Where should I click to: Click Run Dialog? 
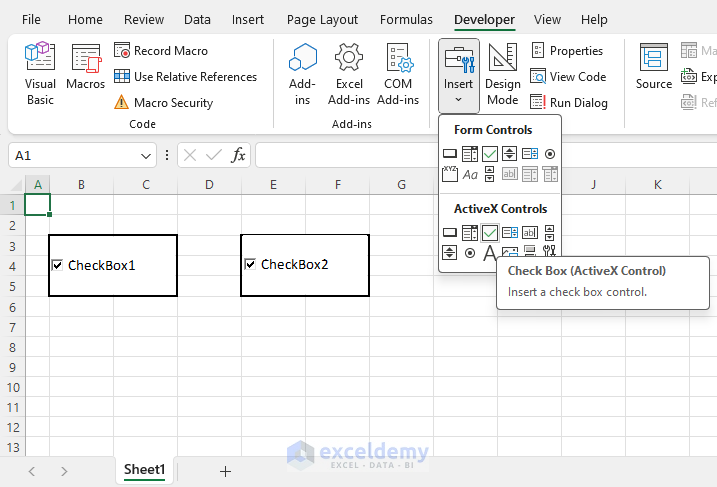tap(569, 103)
